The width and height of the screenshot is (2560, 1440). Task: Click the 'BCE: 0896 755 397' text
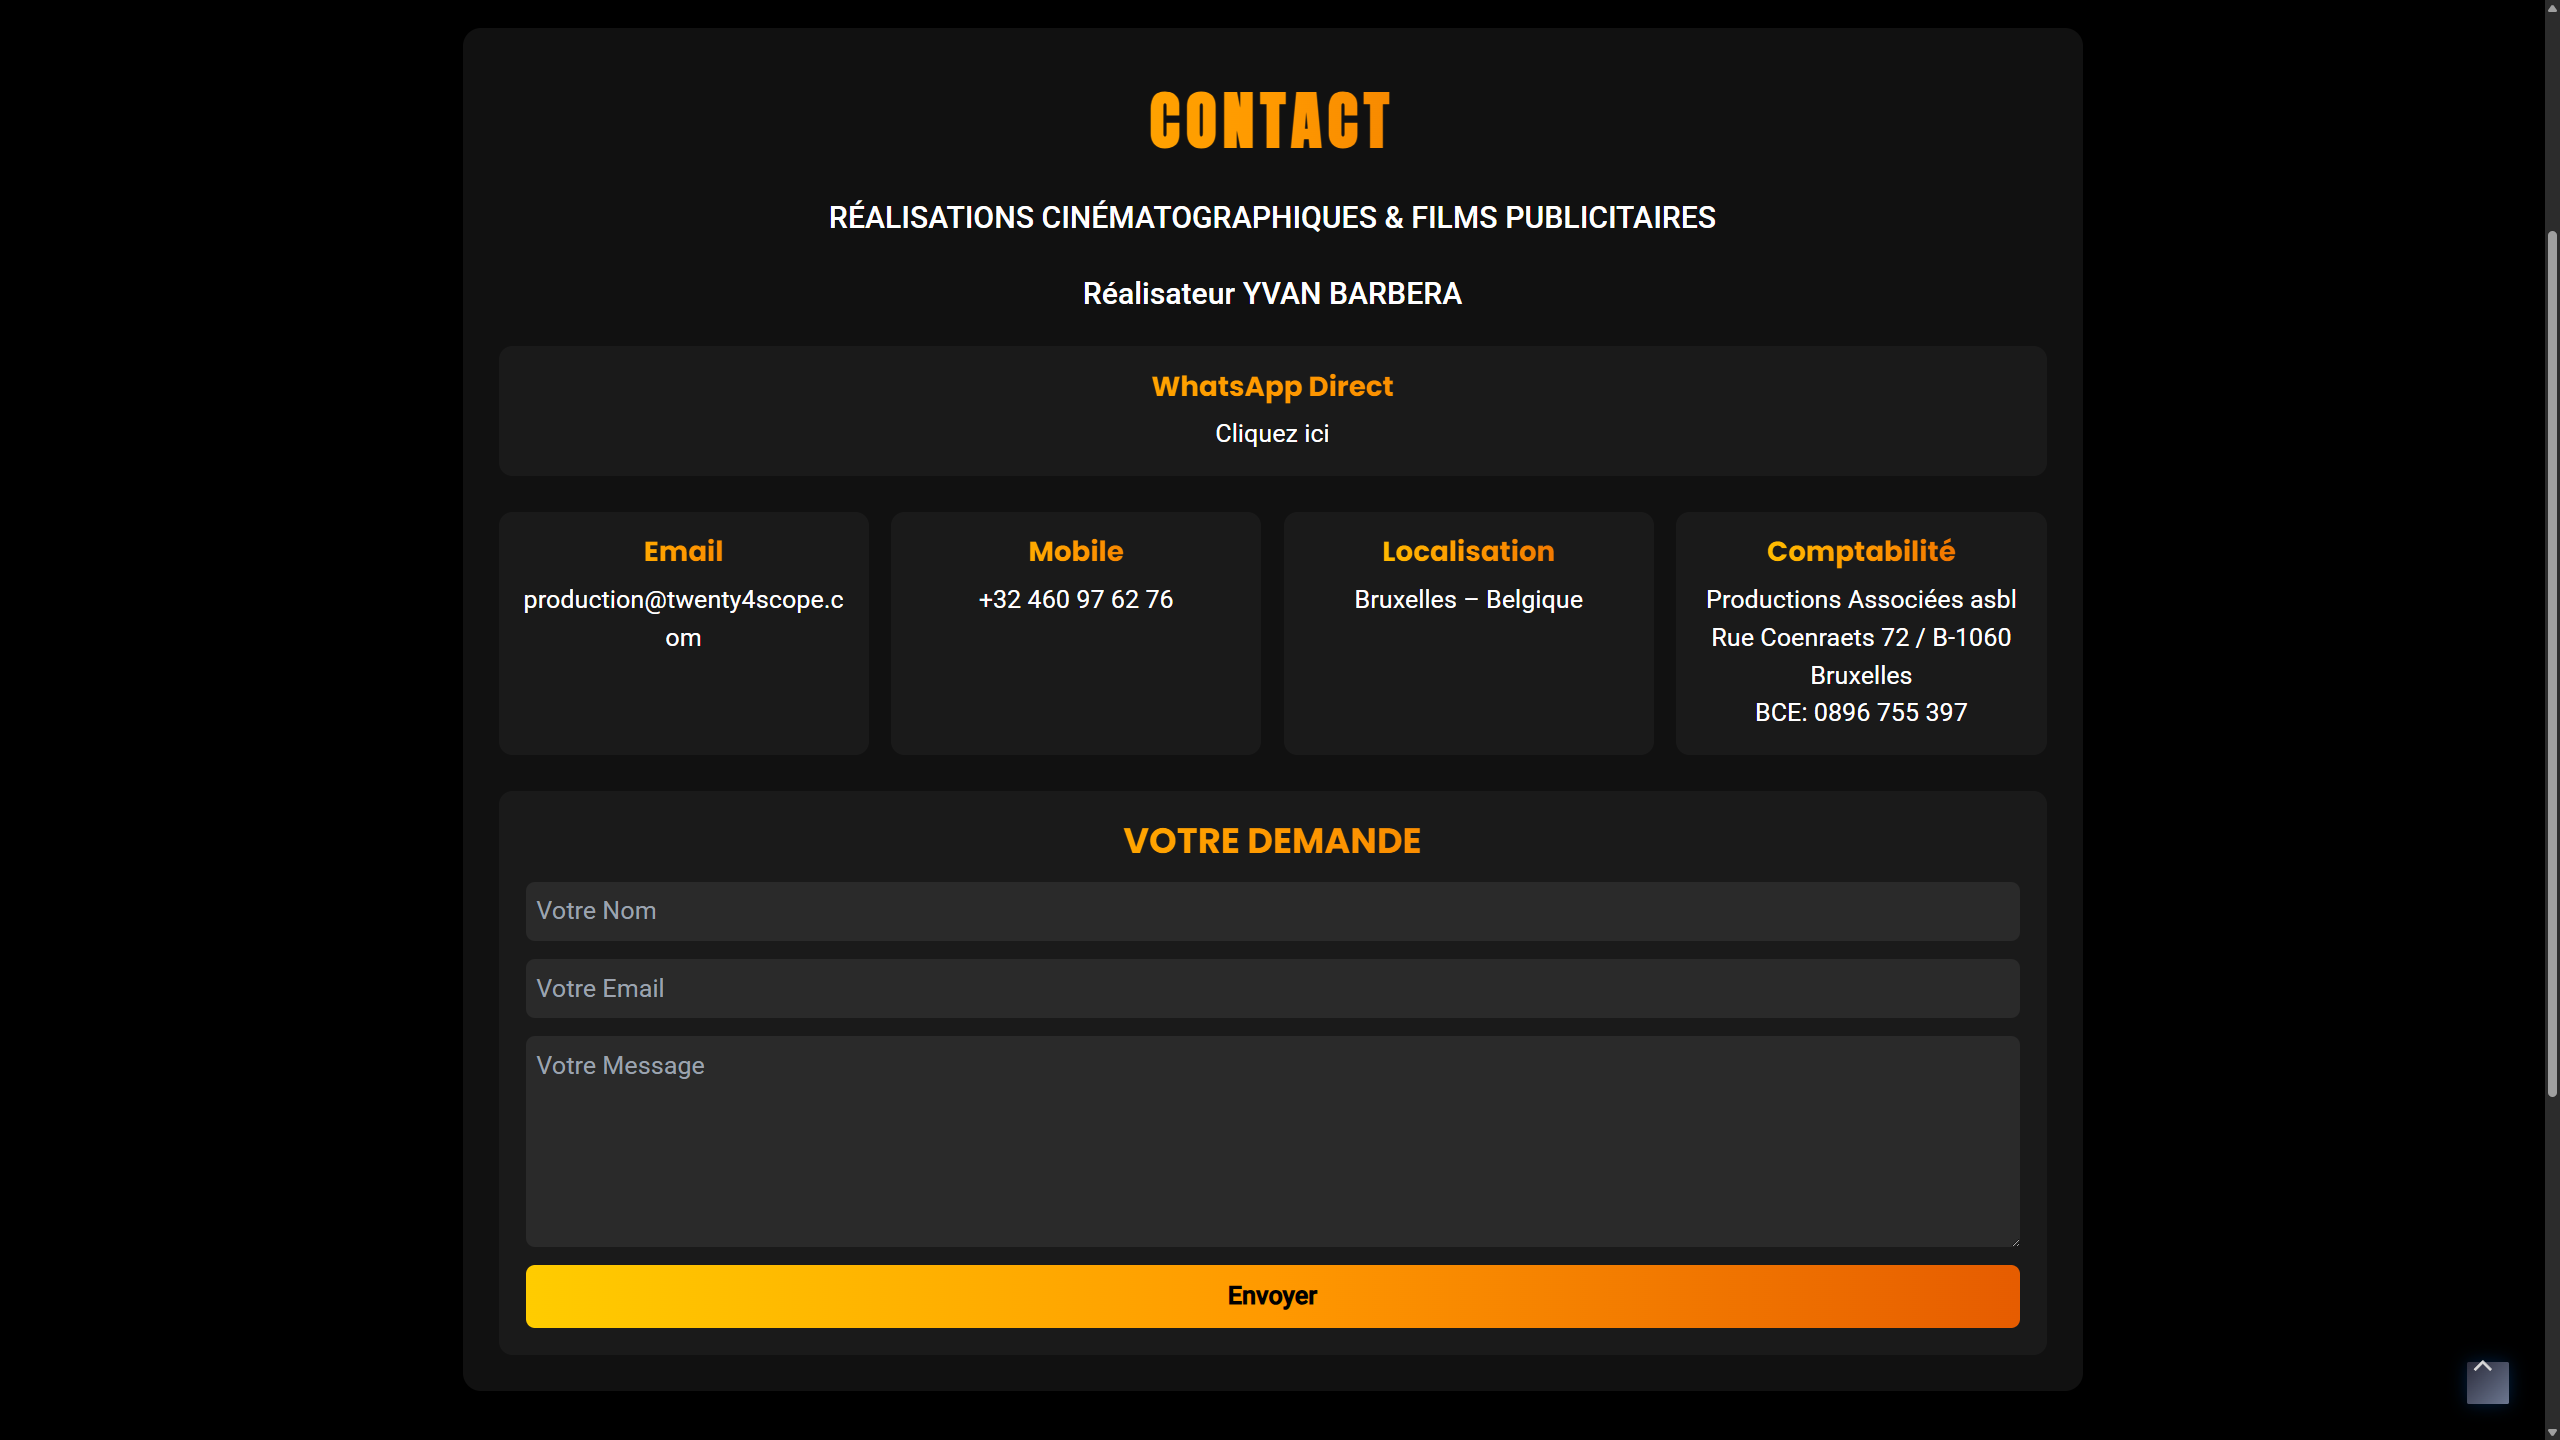click(1860, 712)
